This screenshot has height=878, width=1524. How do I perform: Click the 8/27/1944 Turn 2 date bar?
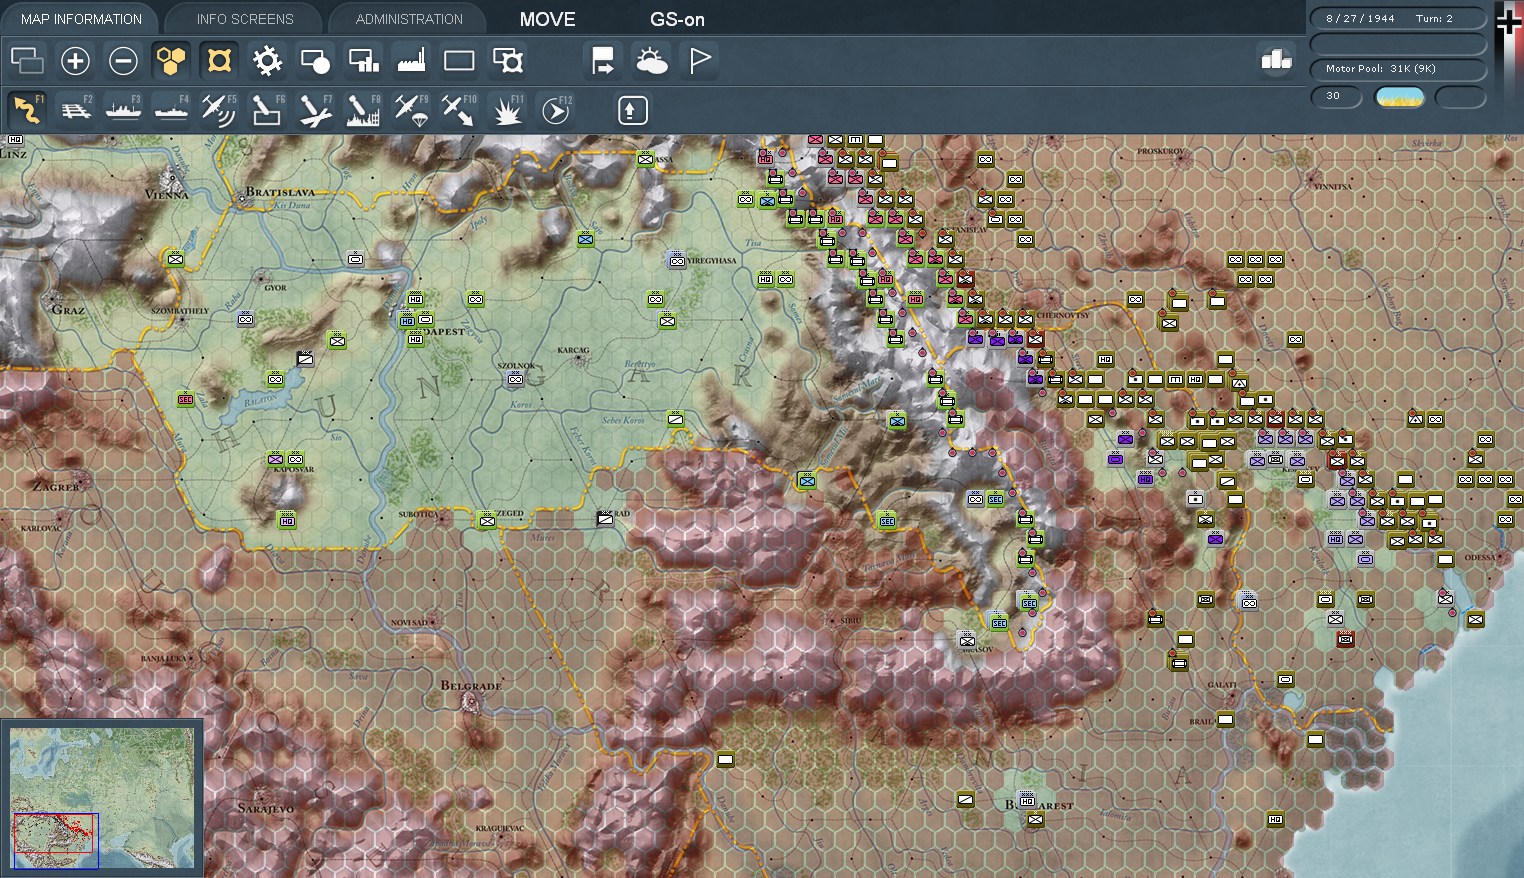1398,19
